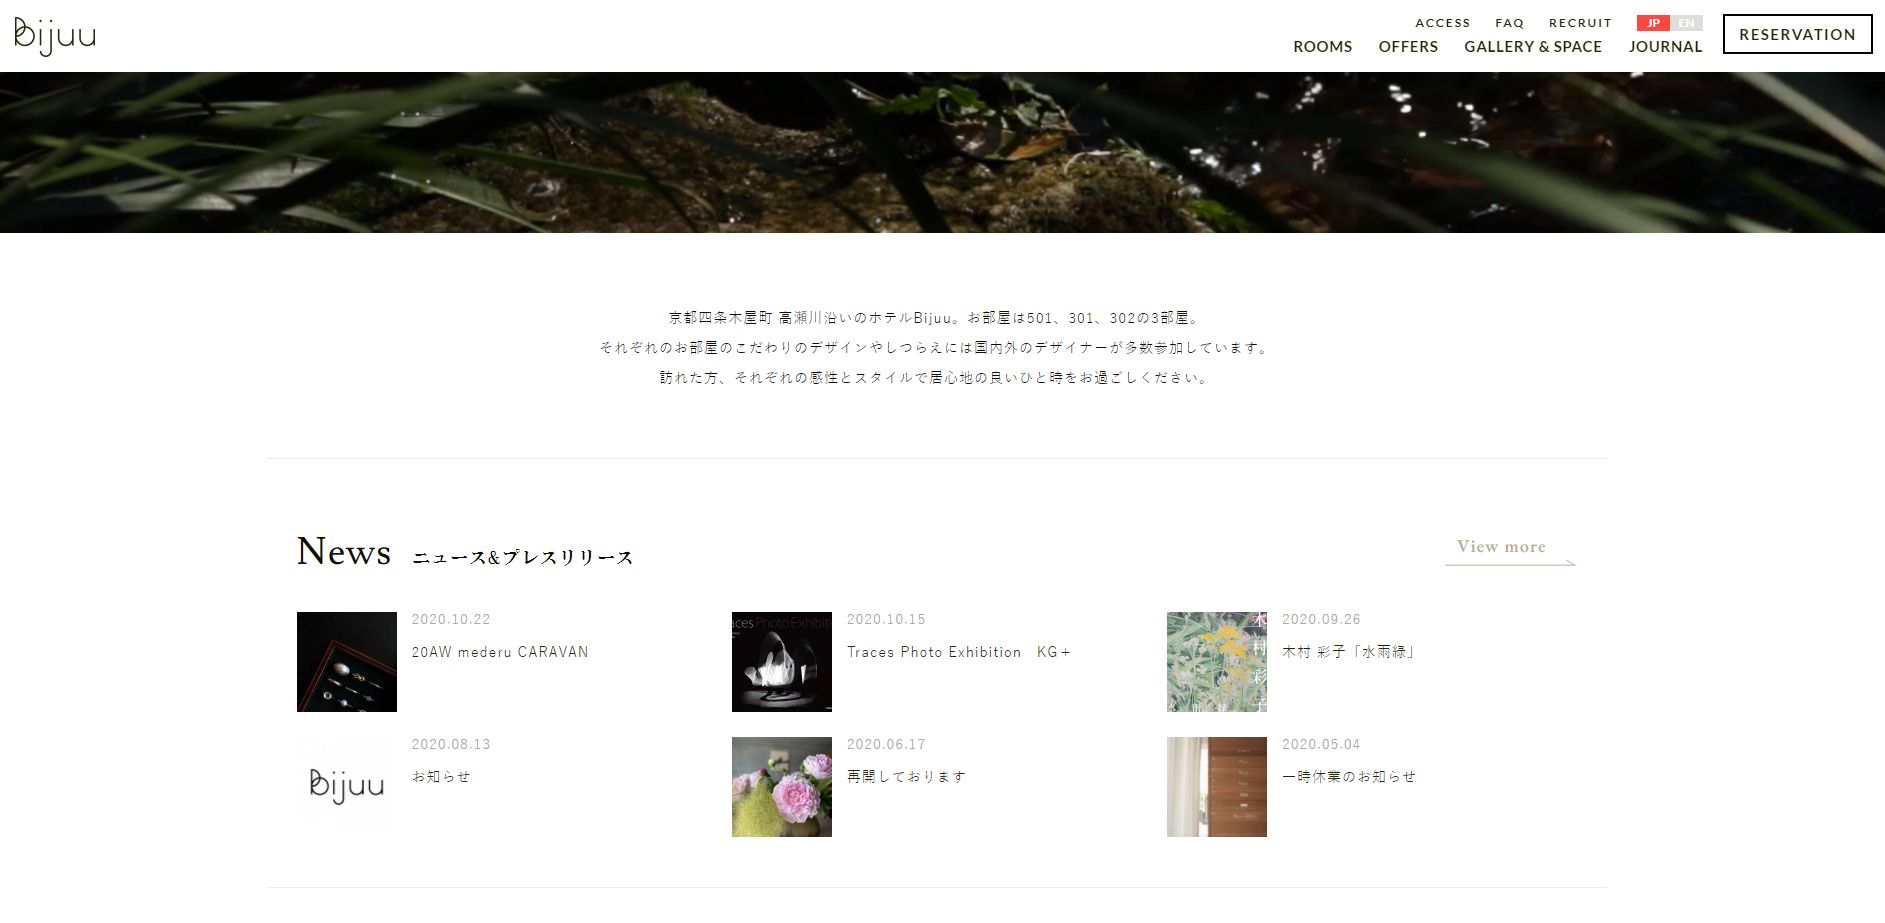This screenshot has height=923, width=1885.
Task: Open the Traces Photo Exhibition KG+ title
Action: (x=959, y=652)
